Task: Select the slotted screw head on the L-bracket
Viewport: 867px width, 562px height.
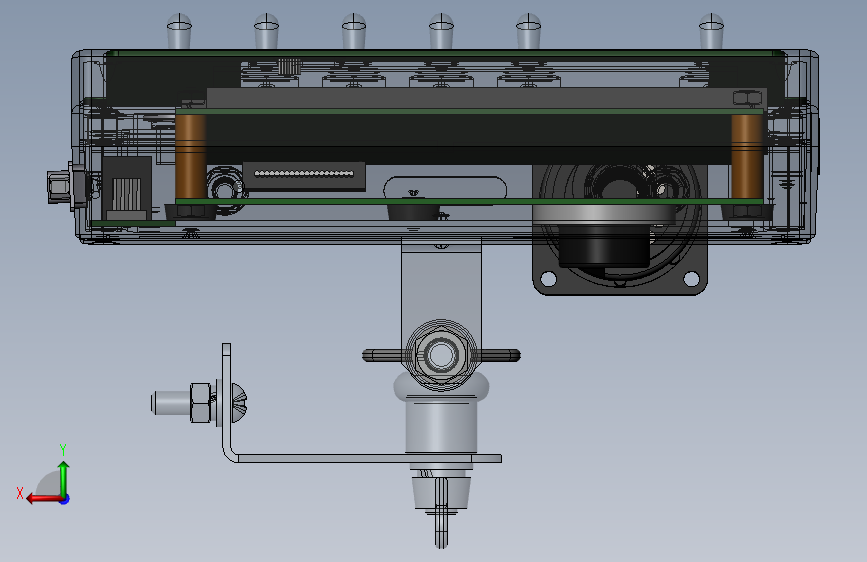Action: [x=238, y=403]
